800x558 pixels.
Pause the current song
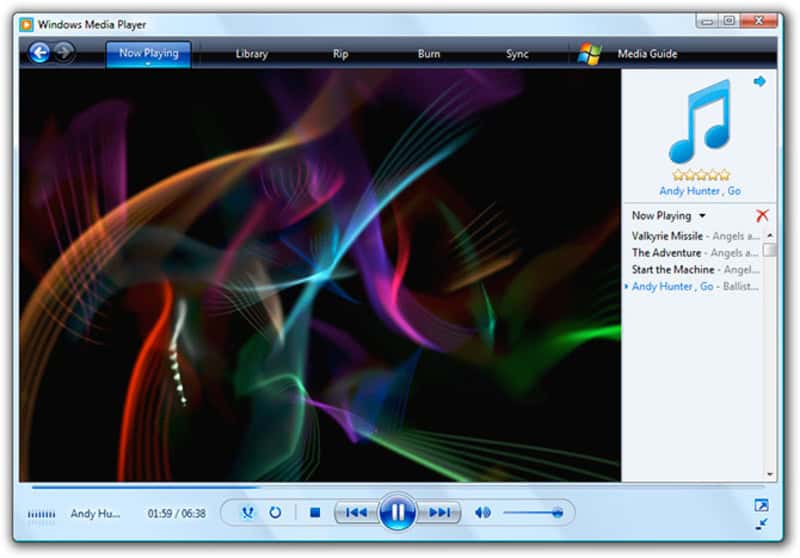tap(397, 513)
